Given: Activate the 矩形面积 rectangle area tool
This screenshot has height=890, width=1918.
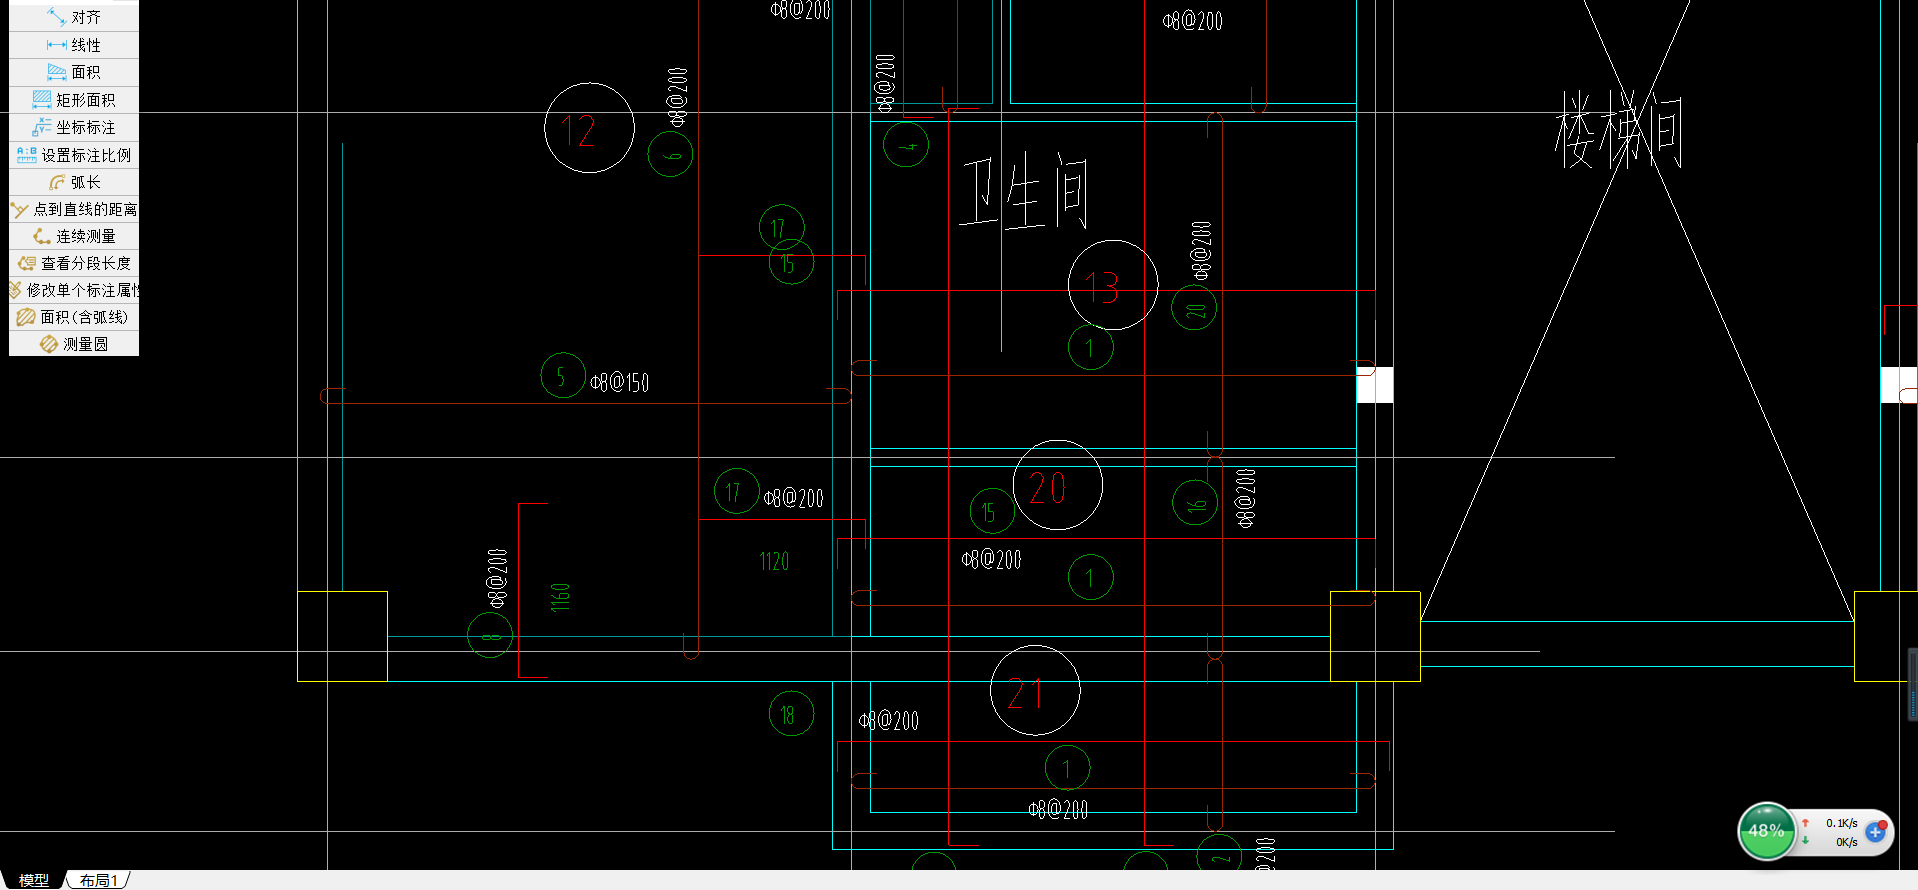Looking at the screenshot, I should 74,100.
